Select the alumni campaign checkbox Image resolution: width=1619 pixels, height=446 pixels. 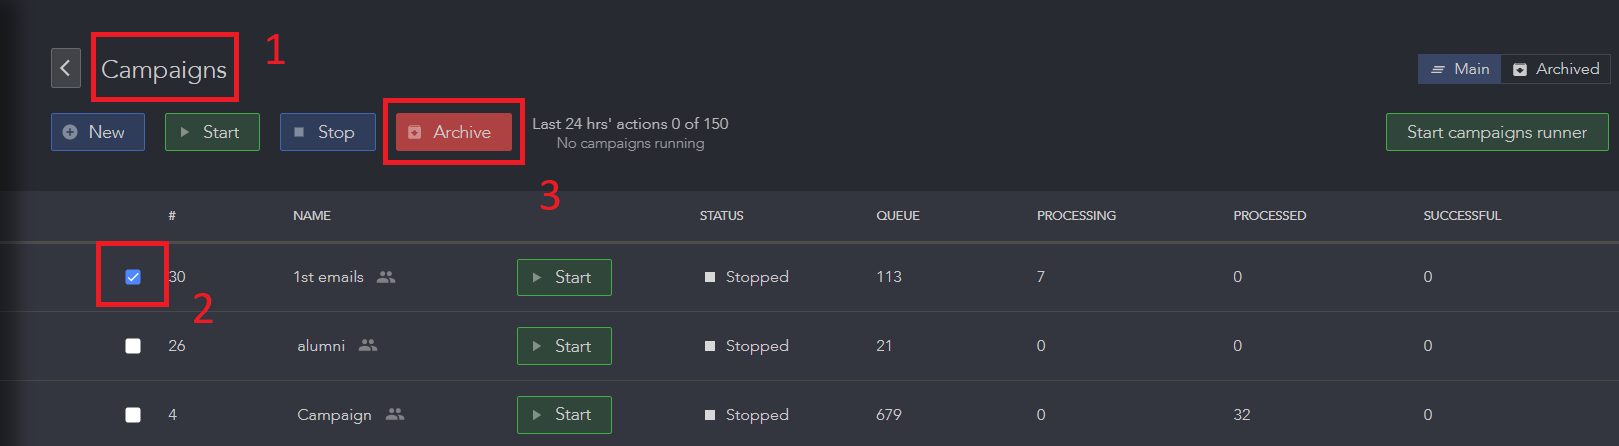pyautogui.click(x=133, y=346)
